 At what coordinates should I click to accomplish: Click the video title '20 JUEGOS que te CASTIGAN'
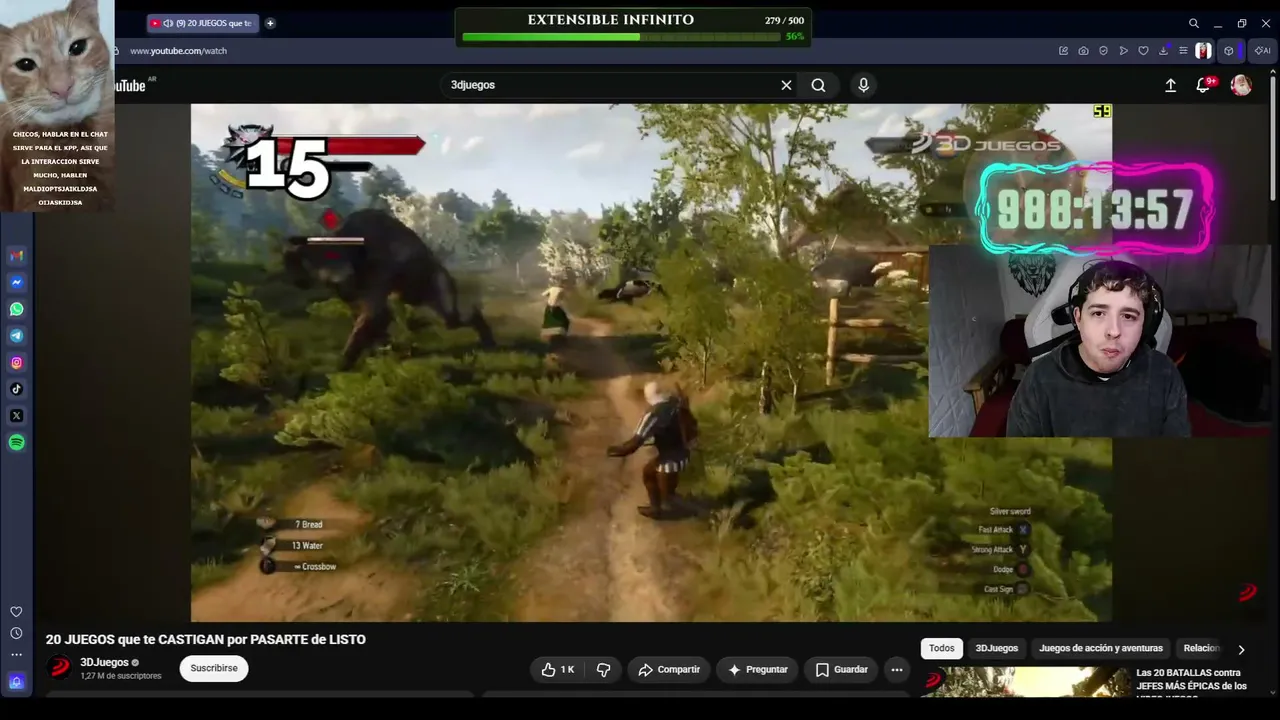(206, 640)
